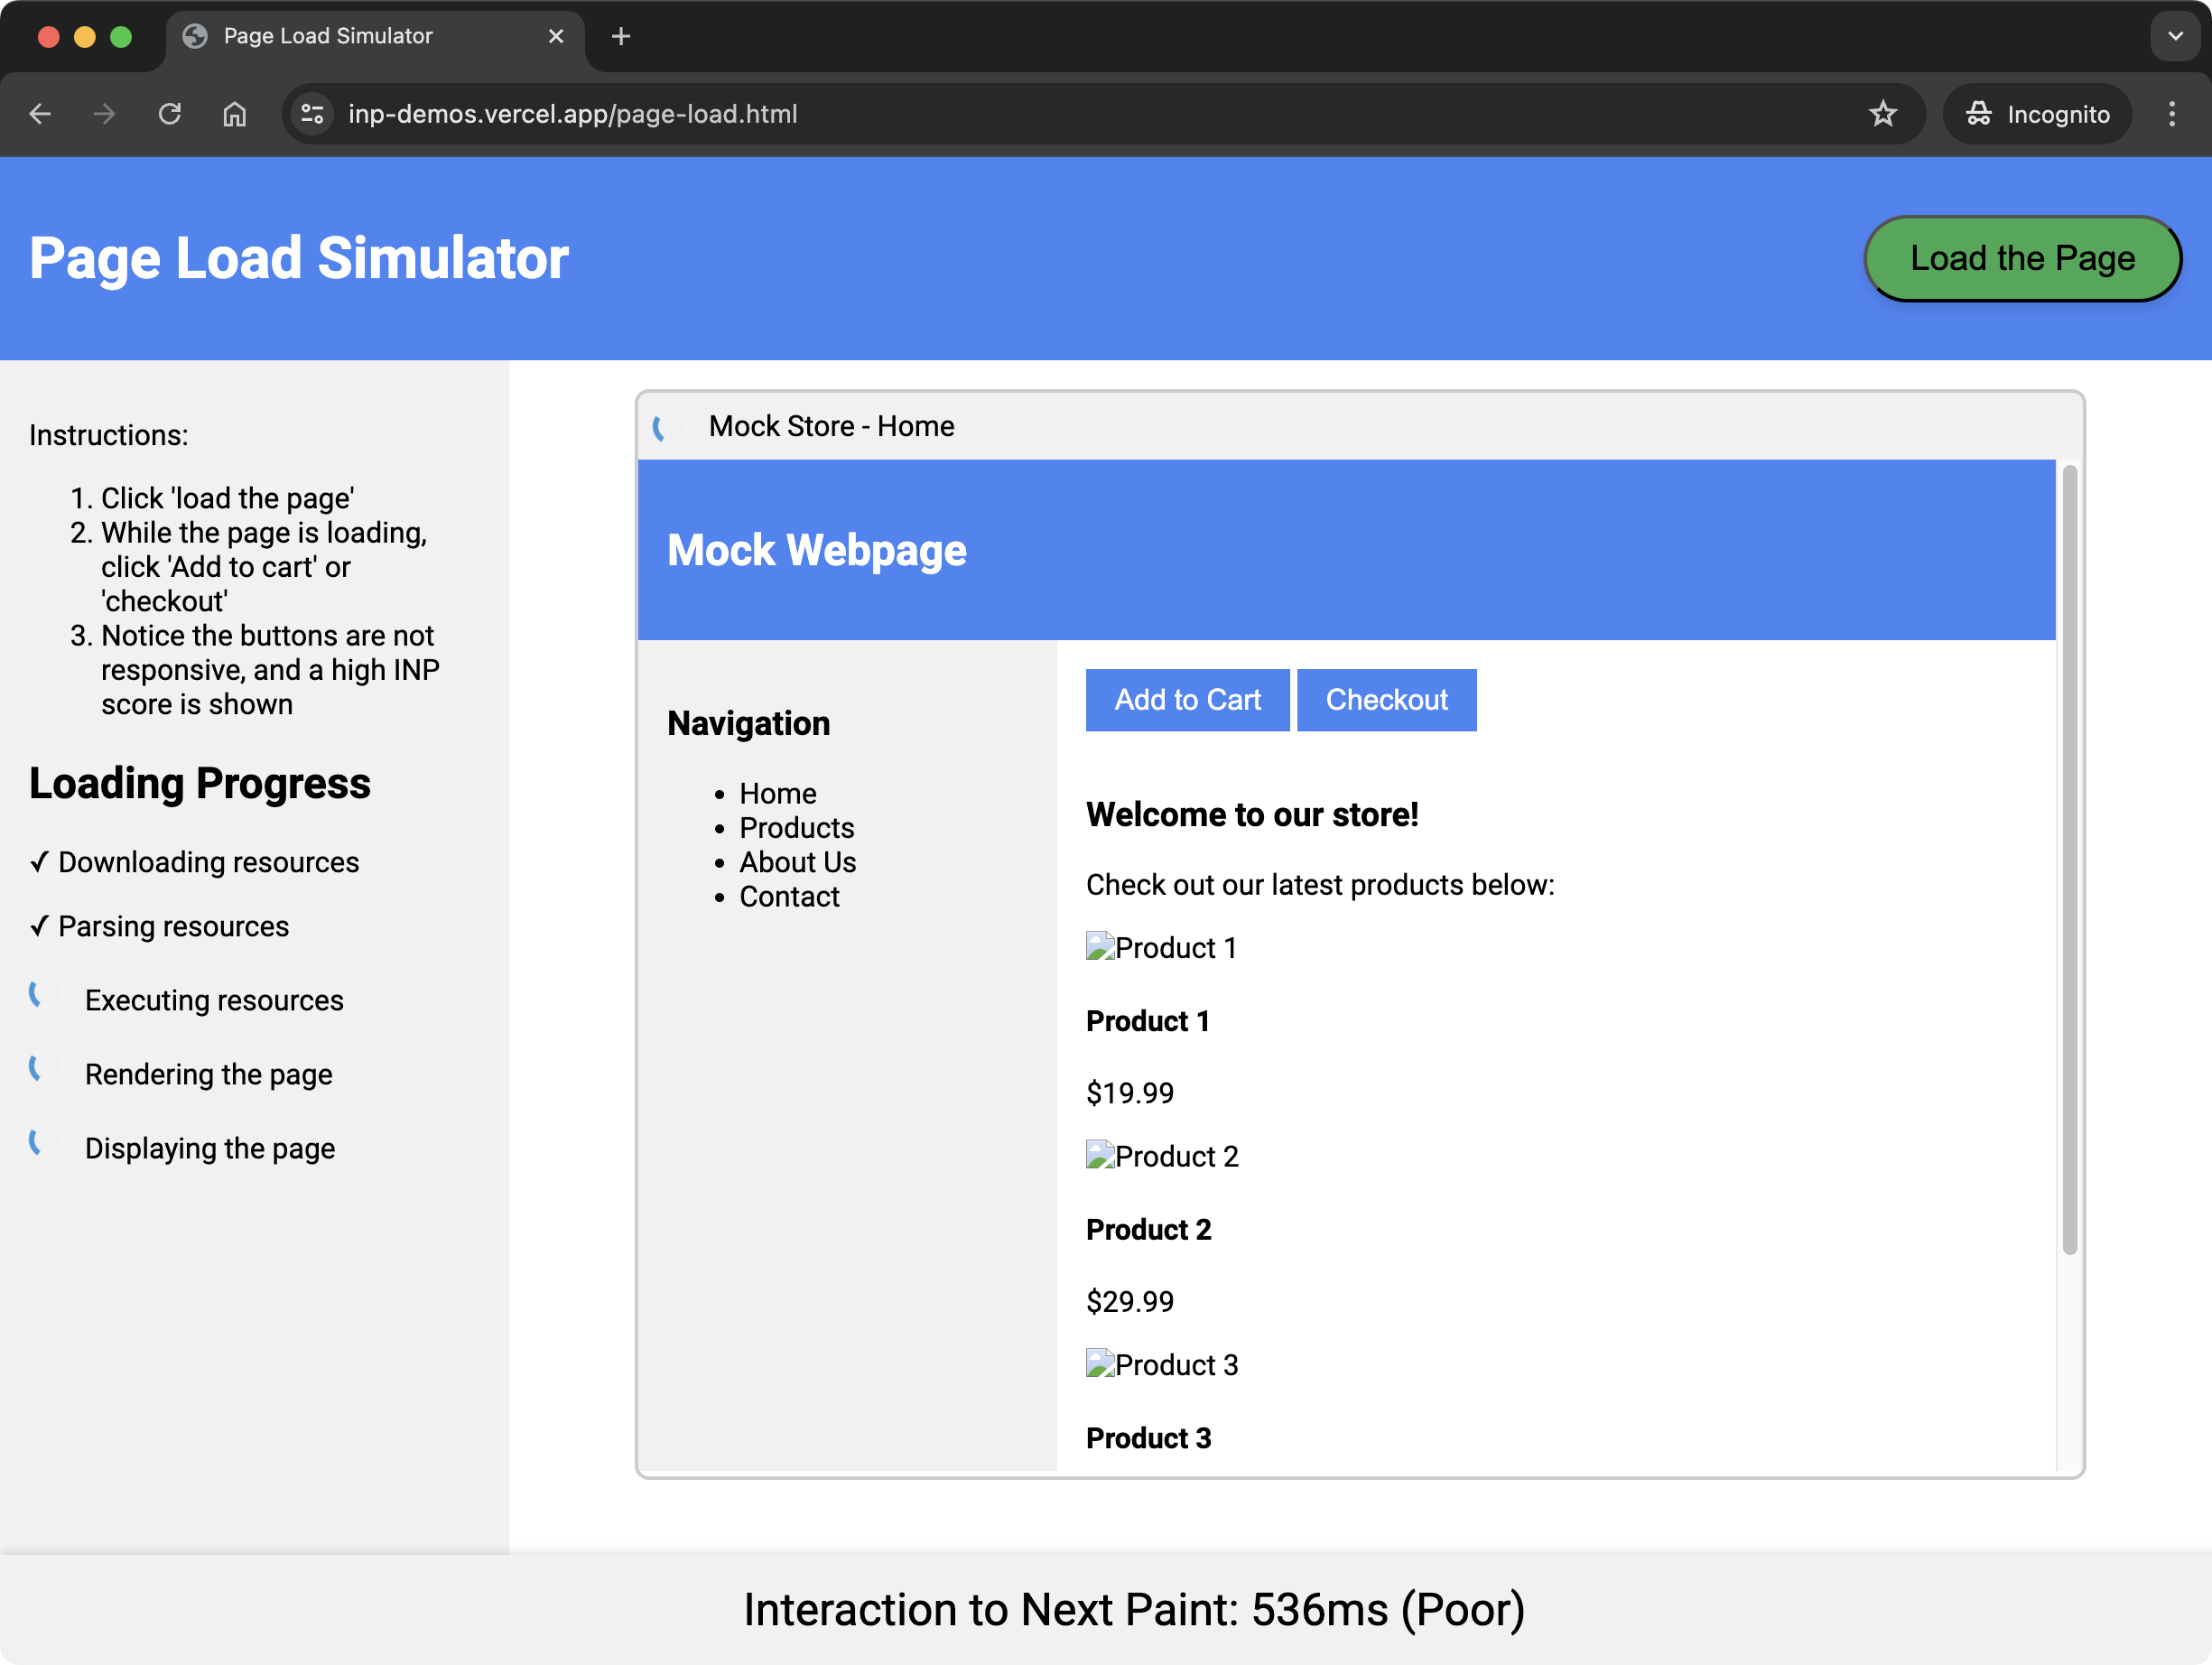This screenshot has width=2212, height=1665.
Task: Click the bookmark star icon
Action: click(1882, 114)
